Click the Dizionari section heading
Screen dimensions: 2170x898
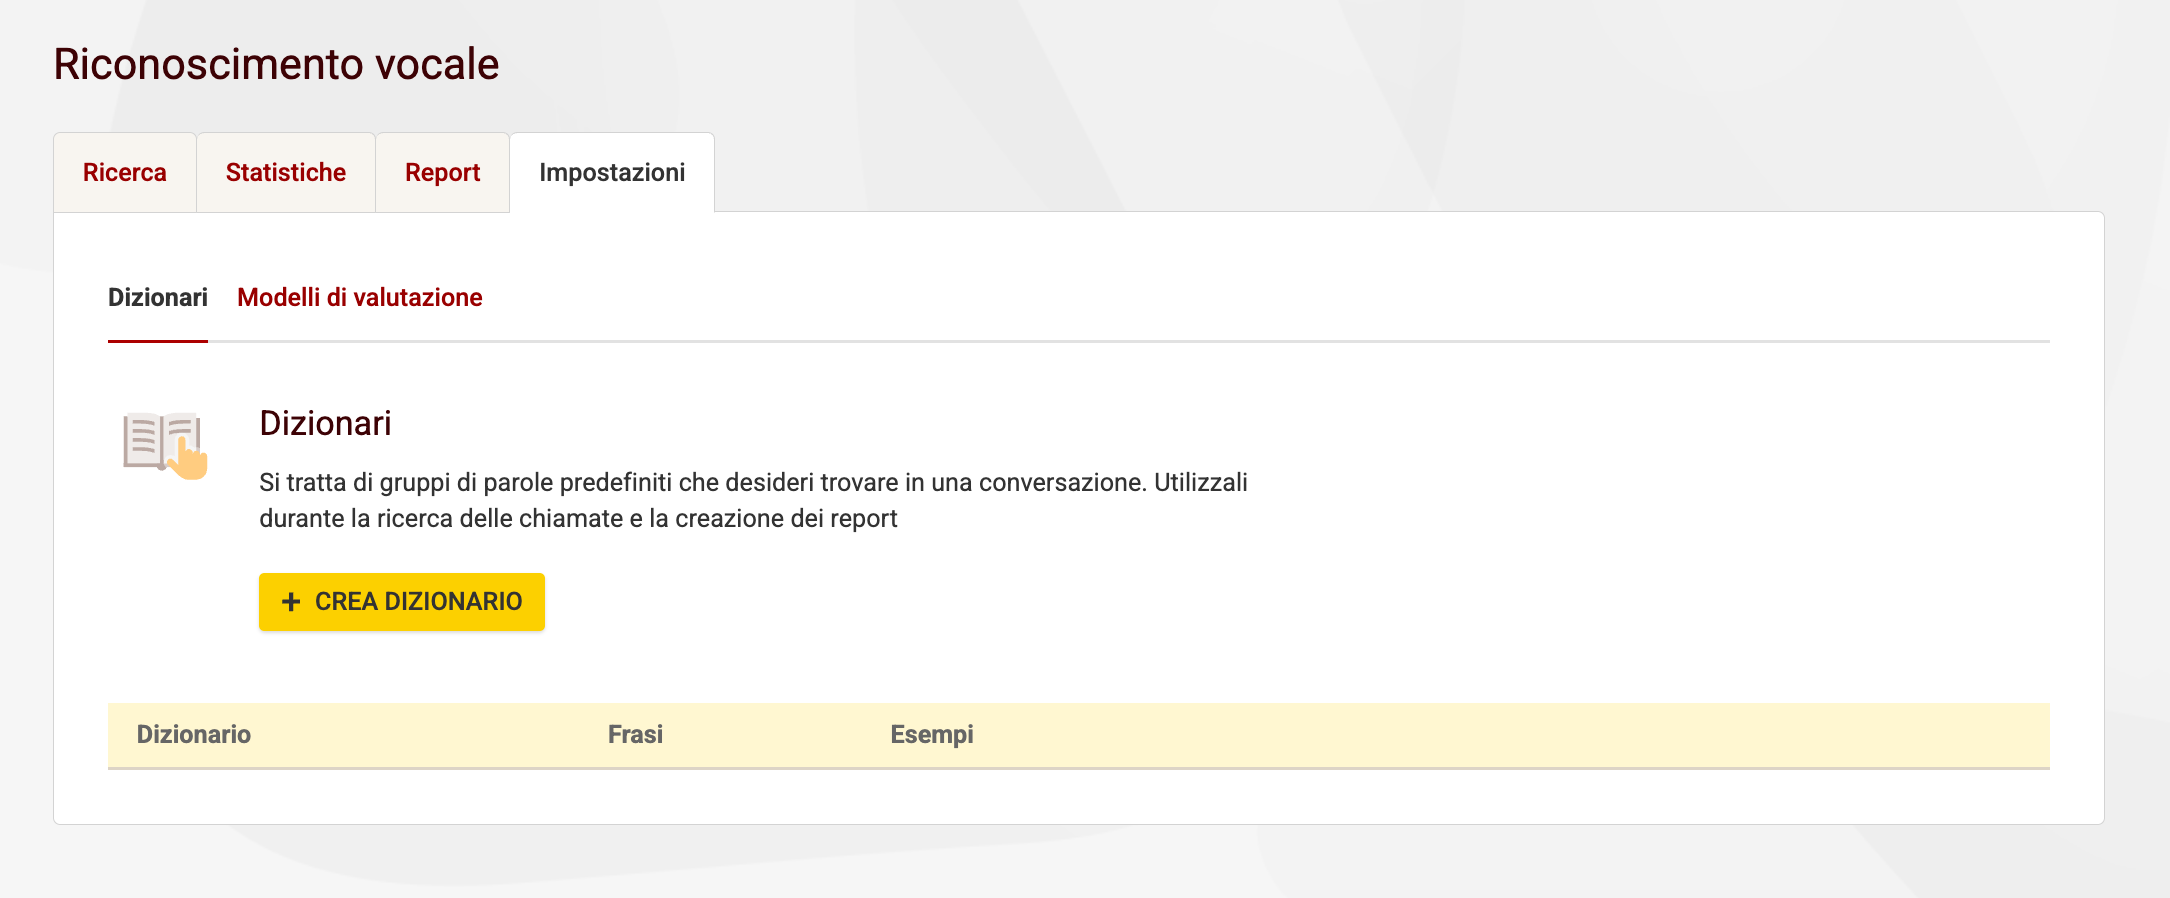pyautogui.click(x=325, y=423)
